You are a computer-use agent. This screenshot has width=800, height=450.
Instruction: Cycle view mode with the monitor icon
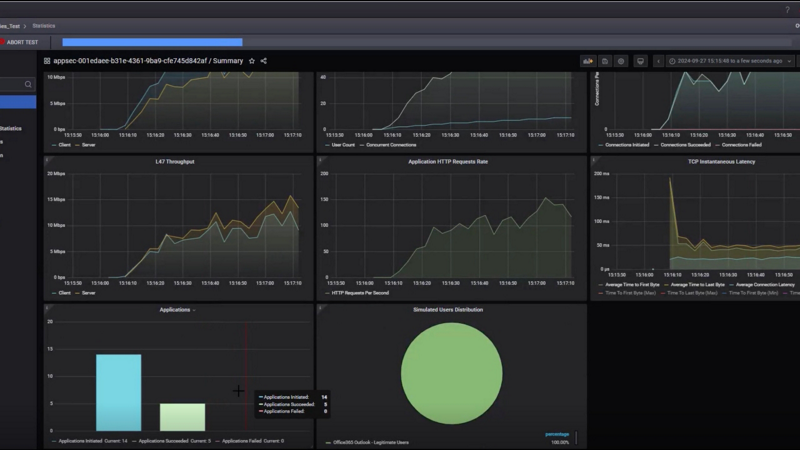click(640, 61)
